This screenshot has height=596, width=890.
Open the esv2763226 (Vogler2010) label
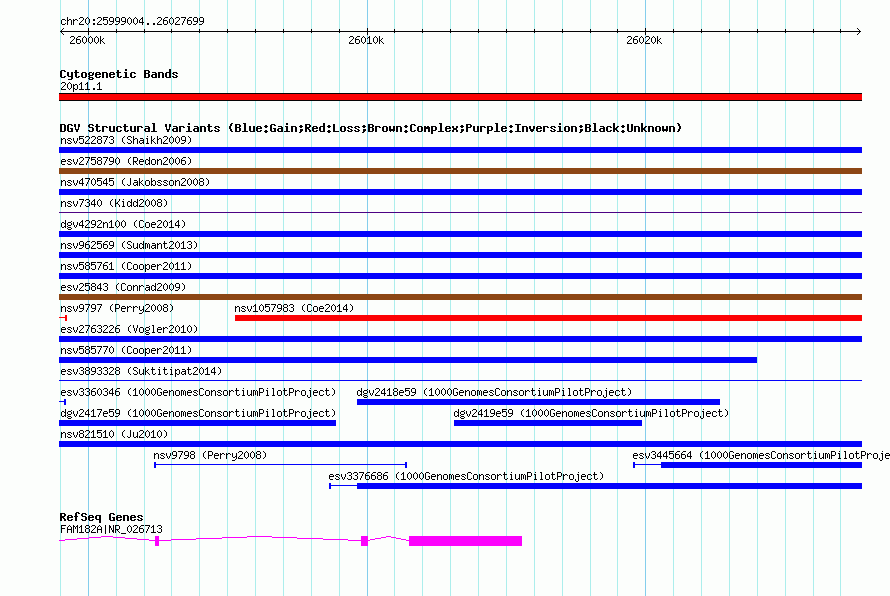[x=129, y=329]
